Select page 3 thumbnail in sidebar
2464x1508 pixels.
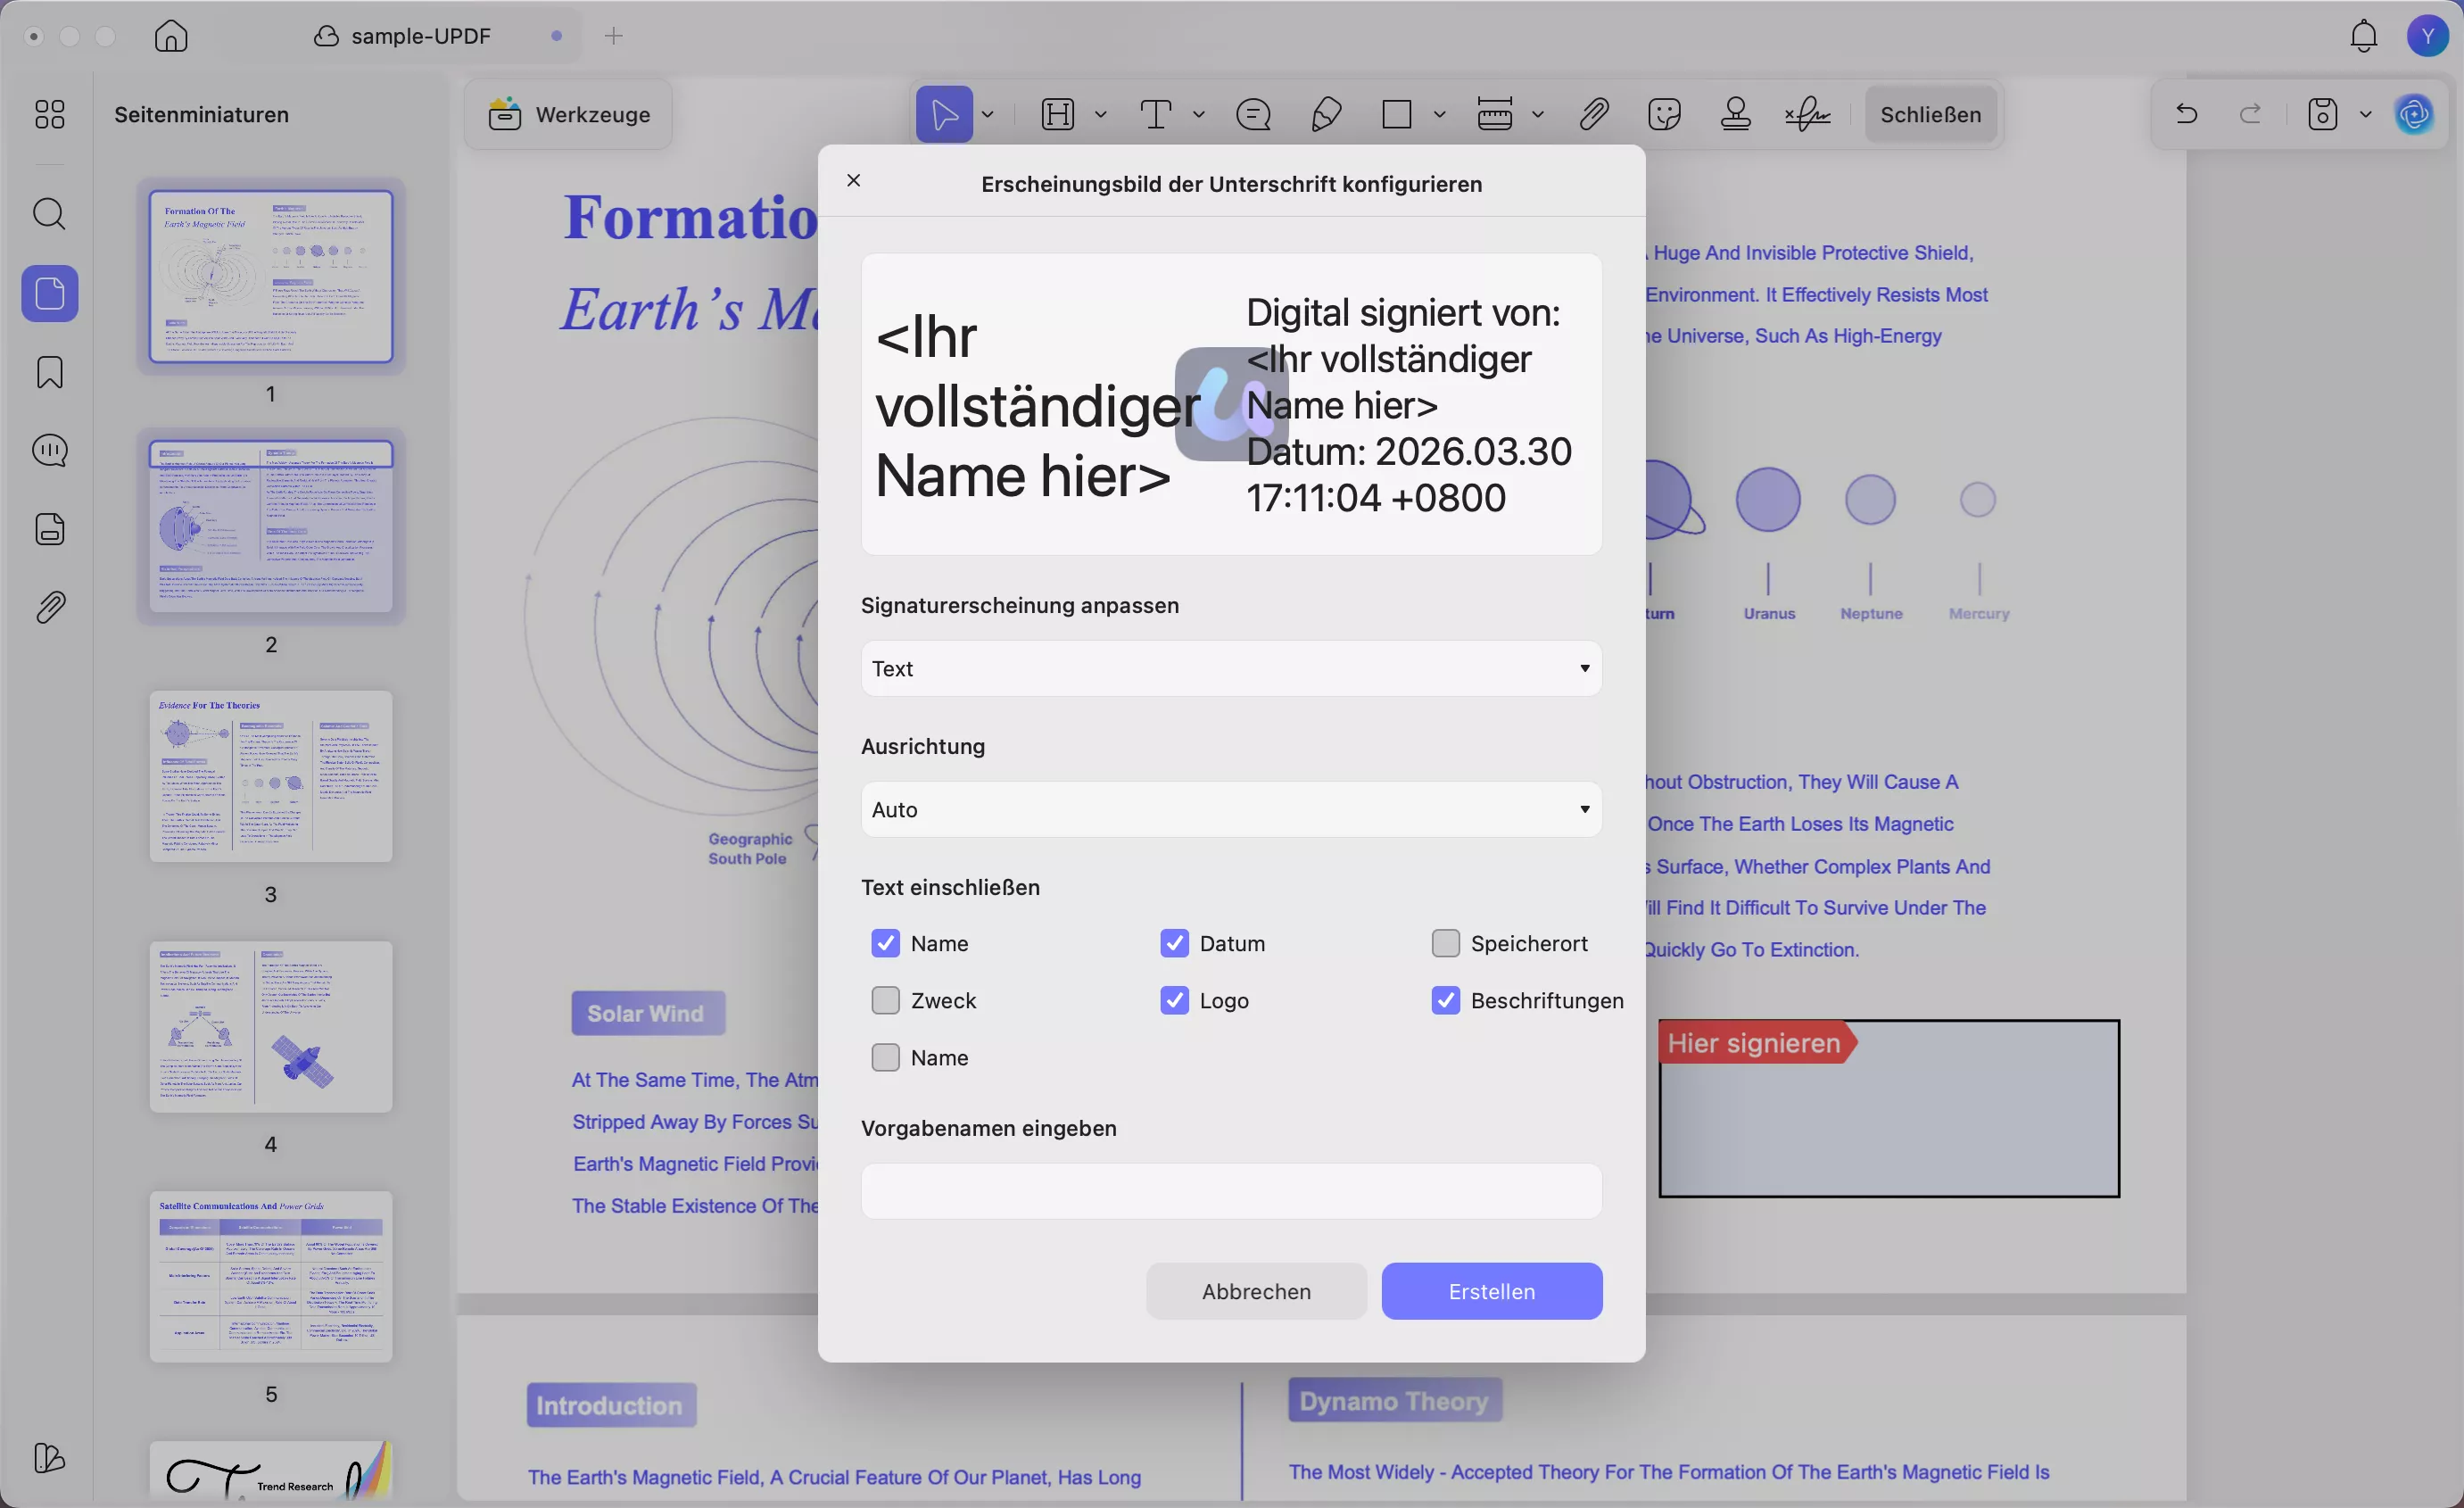pyautogui.click(x=271, y=777)
